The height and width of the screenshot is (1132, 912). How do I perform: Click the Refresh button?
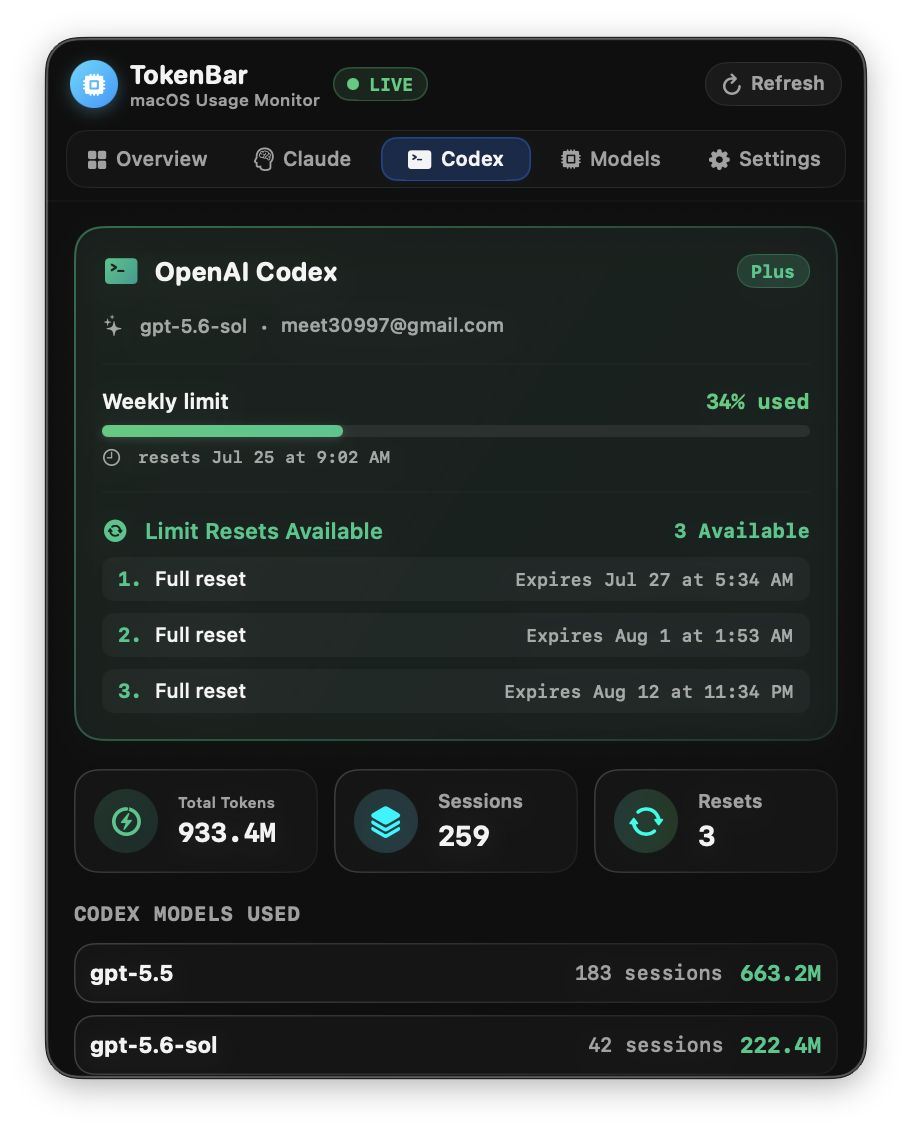pyautogui.click(x=773, y=84)
